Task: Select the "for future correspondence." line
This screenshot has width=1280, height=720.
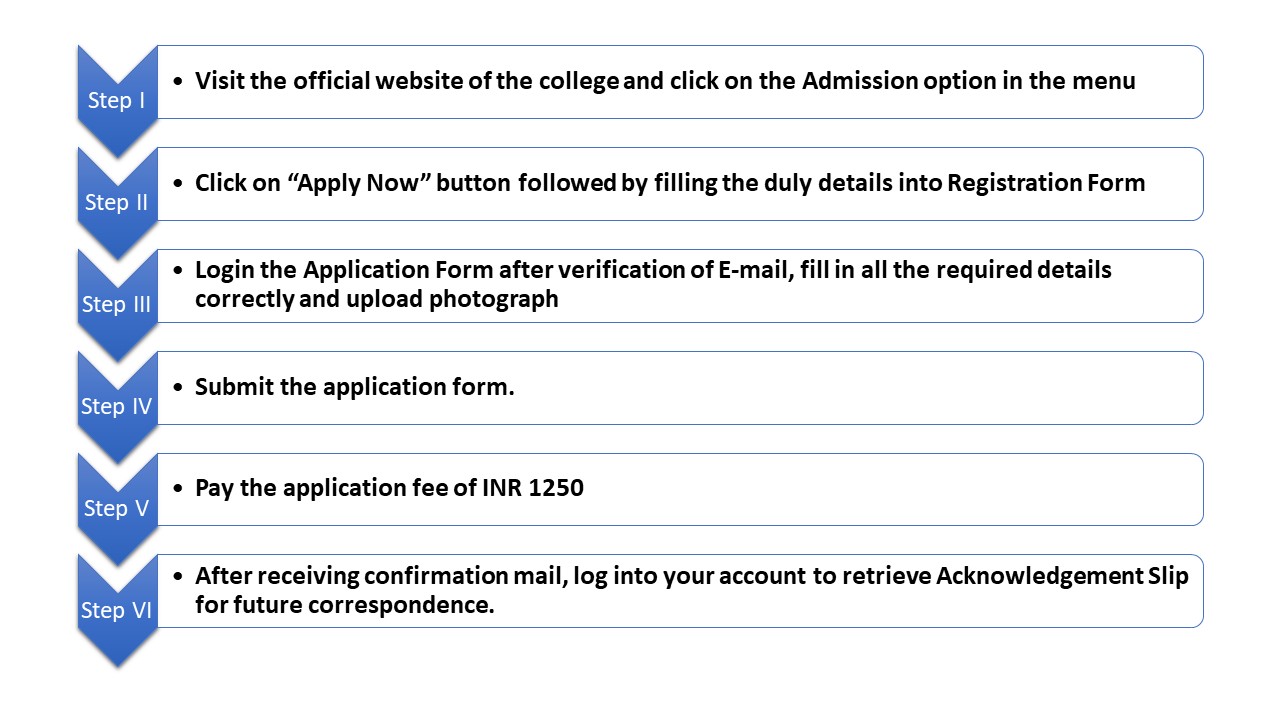Action: point(345,605)
